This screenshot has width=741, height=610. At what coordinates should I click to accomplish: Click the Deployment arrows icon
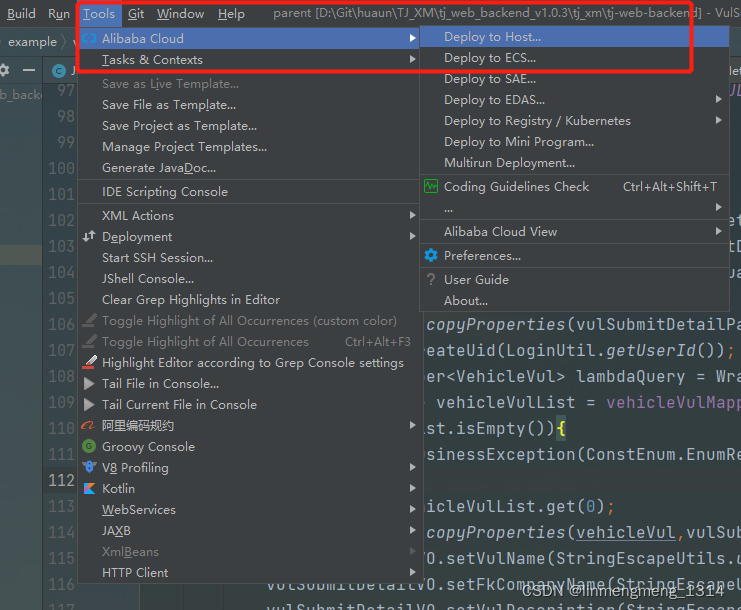(x=89, y=236)
